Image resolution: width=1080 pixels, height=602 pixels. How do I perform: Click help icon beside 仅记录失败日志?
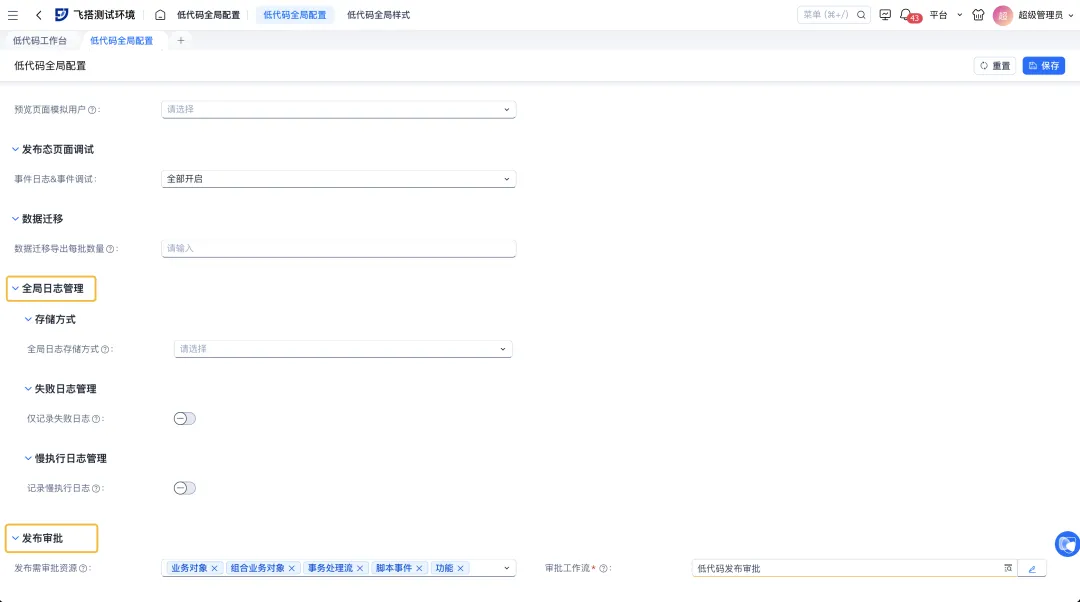(96, 419)
